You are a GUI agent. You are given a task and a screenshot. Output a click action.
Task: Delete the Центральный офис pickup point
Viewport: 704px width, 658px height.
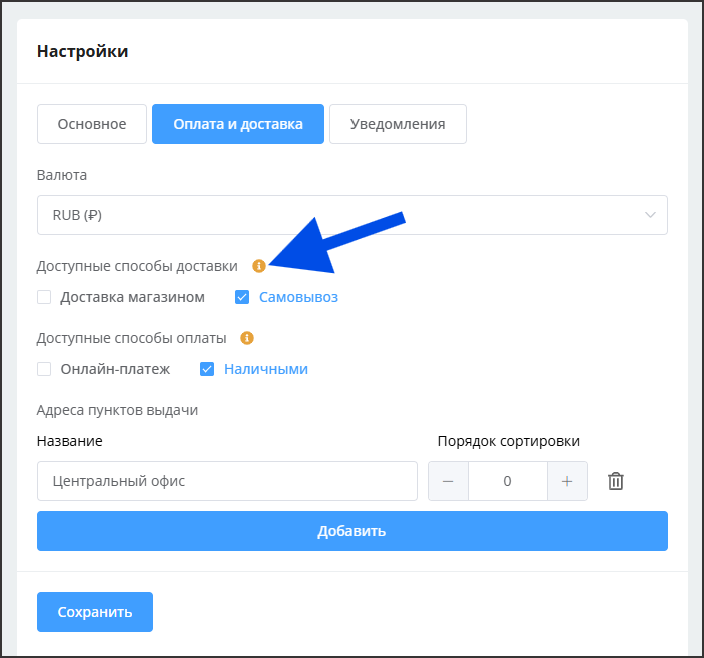point(616,481)
